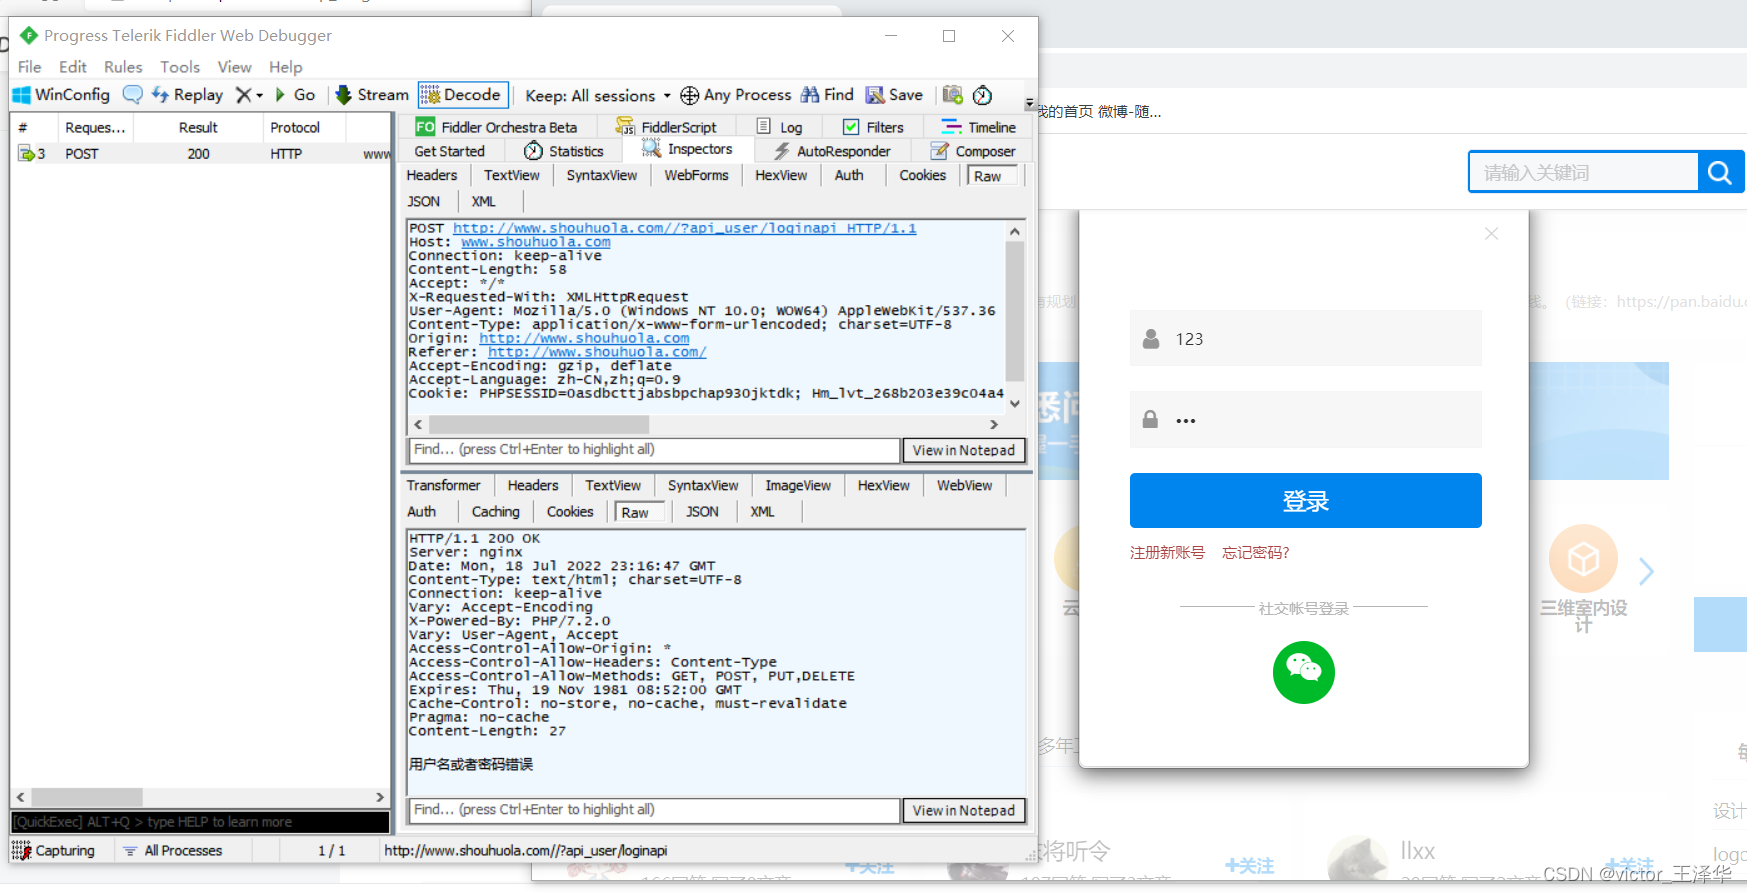
Task: Open the Tools menu
Action: [x=180, y=67]
